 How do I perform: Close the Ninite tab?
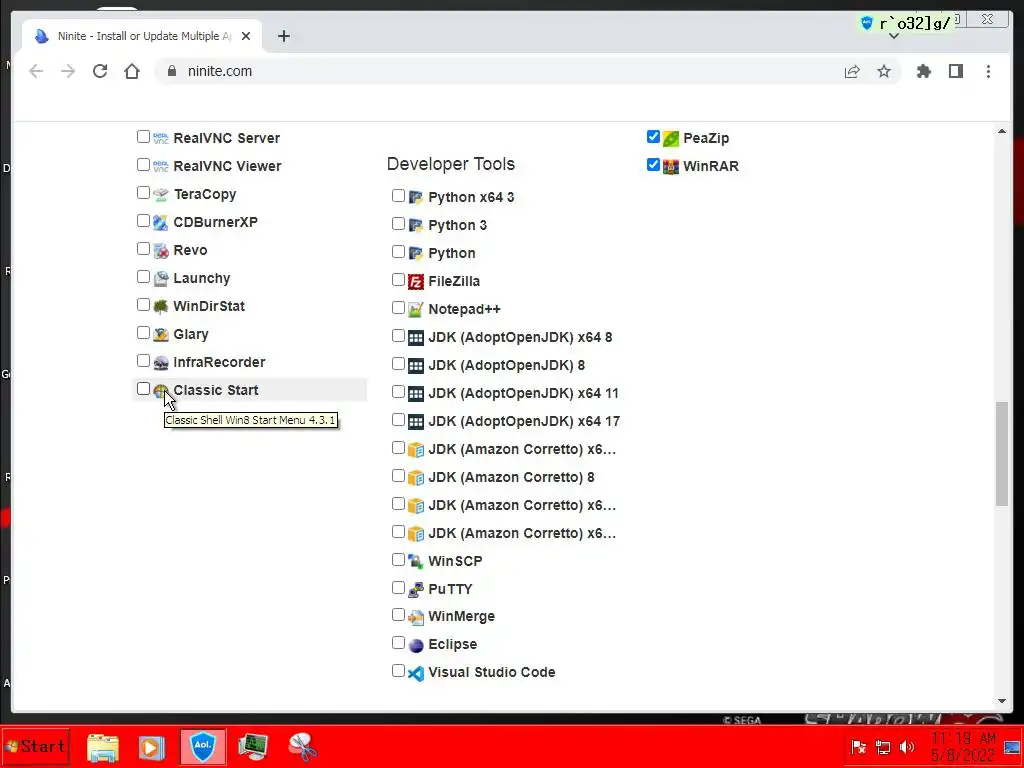tap(246, 36)
